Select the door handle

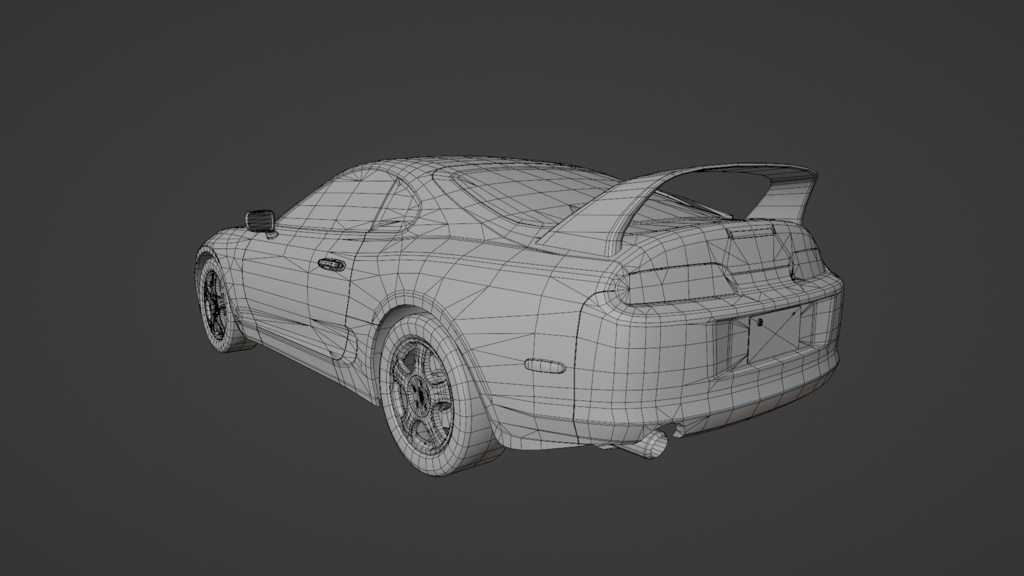pos(332,264)
